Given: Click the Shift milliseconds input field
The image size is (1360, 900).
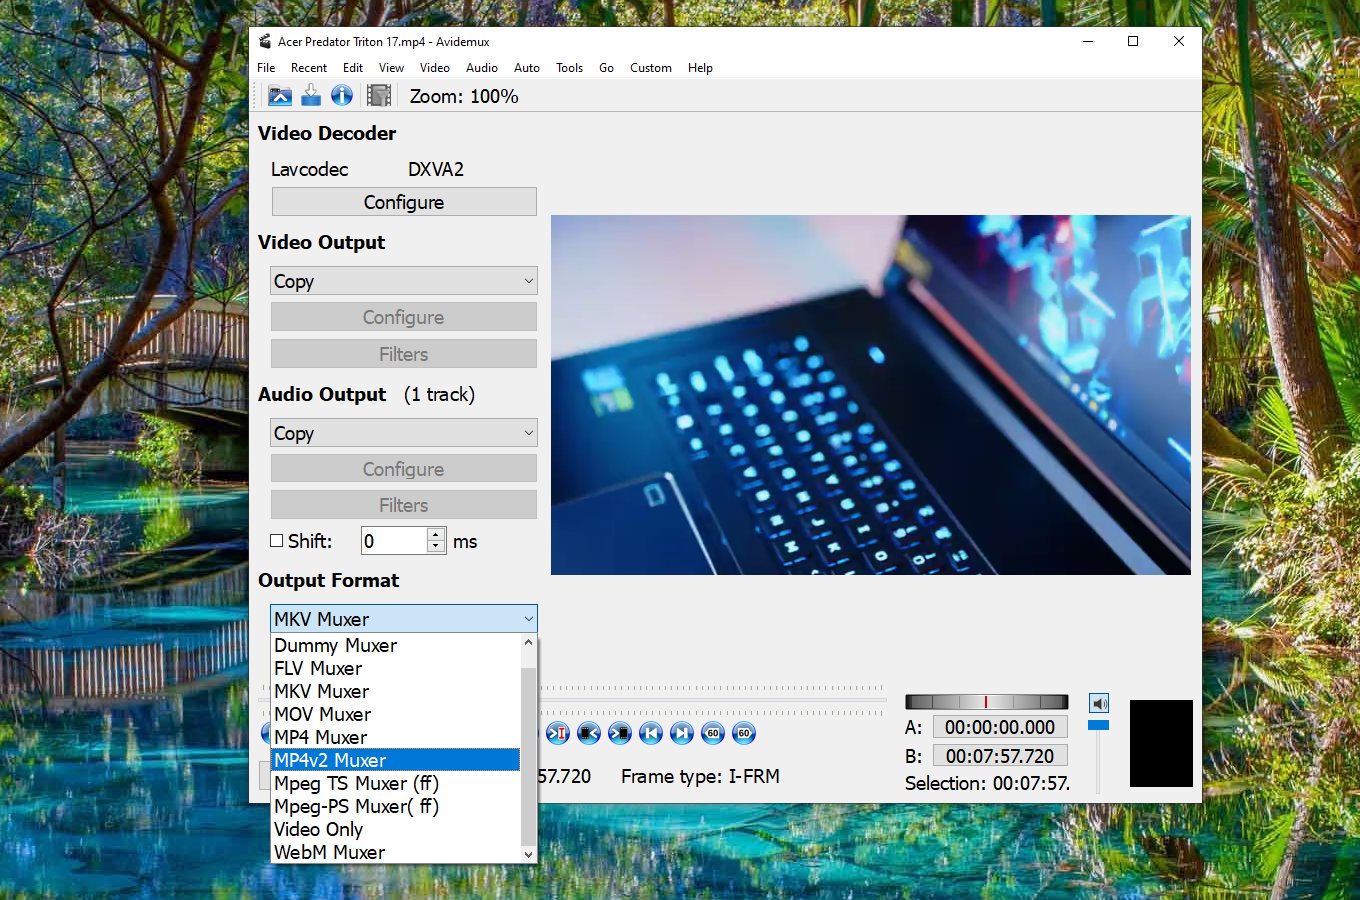Looking at the screenshot, I should tap(394, 541).
